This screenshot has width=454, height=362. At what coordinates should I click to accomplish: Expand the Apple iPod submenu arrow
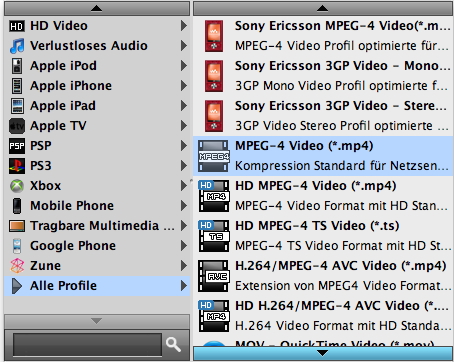pyautogui.click(x=184, y=66)
